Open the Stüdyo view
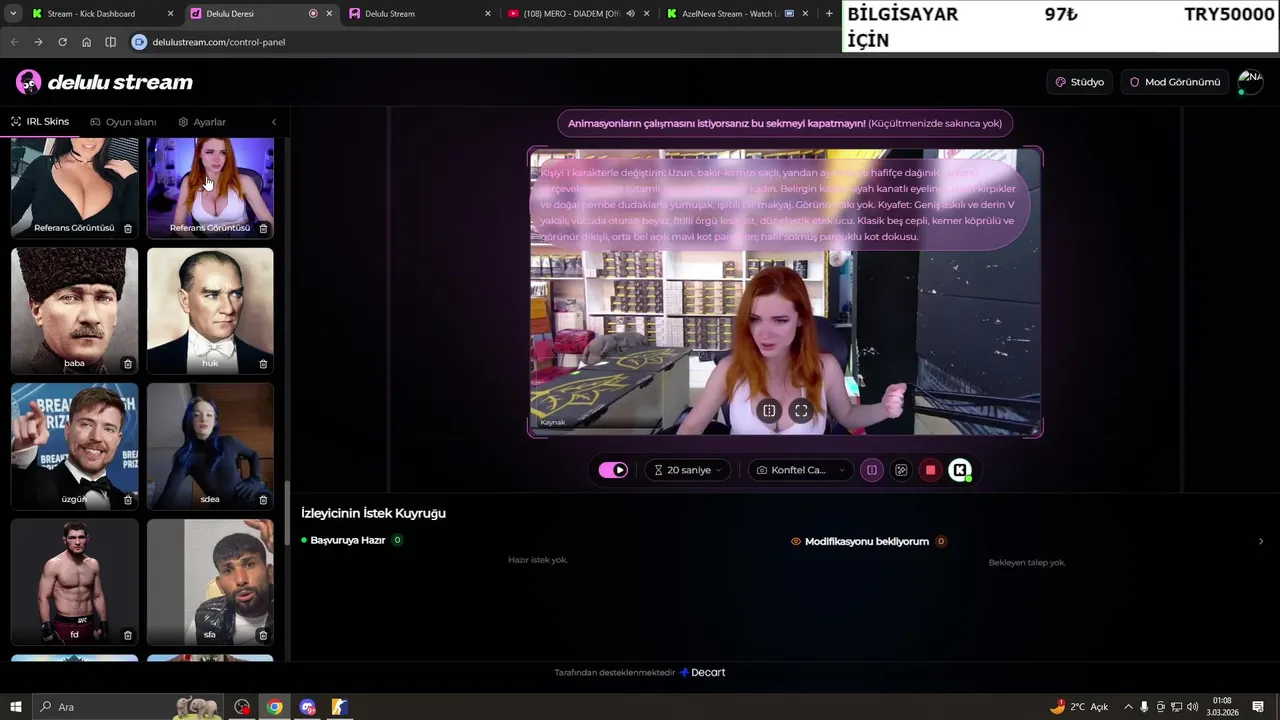Viewport: 1280px width, 720px height. click(x=1080, y=82)
